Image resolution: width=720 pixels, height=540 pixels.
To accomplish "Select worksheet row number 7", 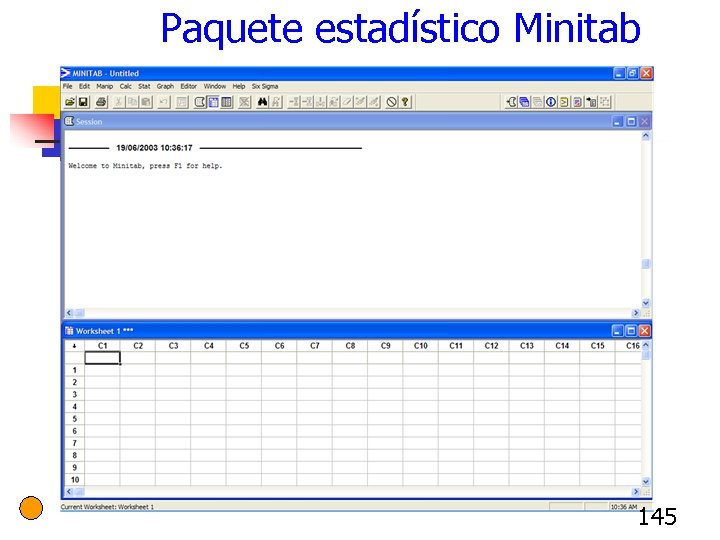I will click(x=74, y=443).
